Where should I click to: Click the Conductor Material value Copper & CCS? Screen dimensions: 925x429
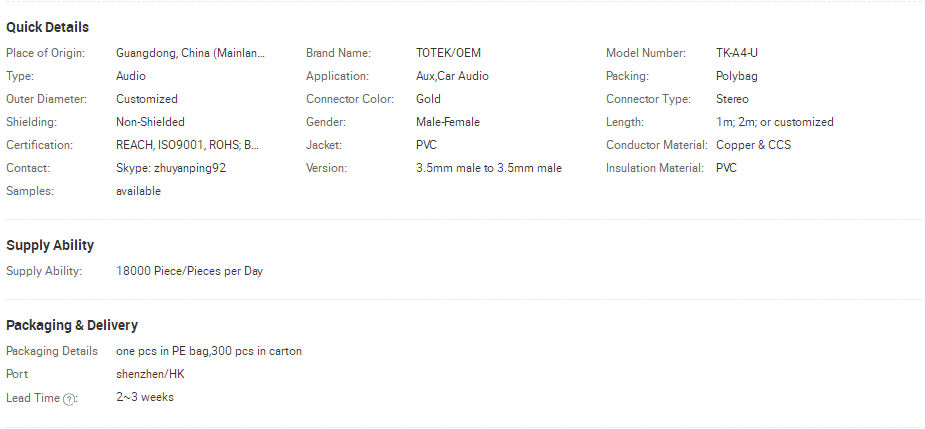tap(753, 145)
